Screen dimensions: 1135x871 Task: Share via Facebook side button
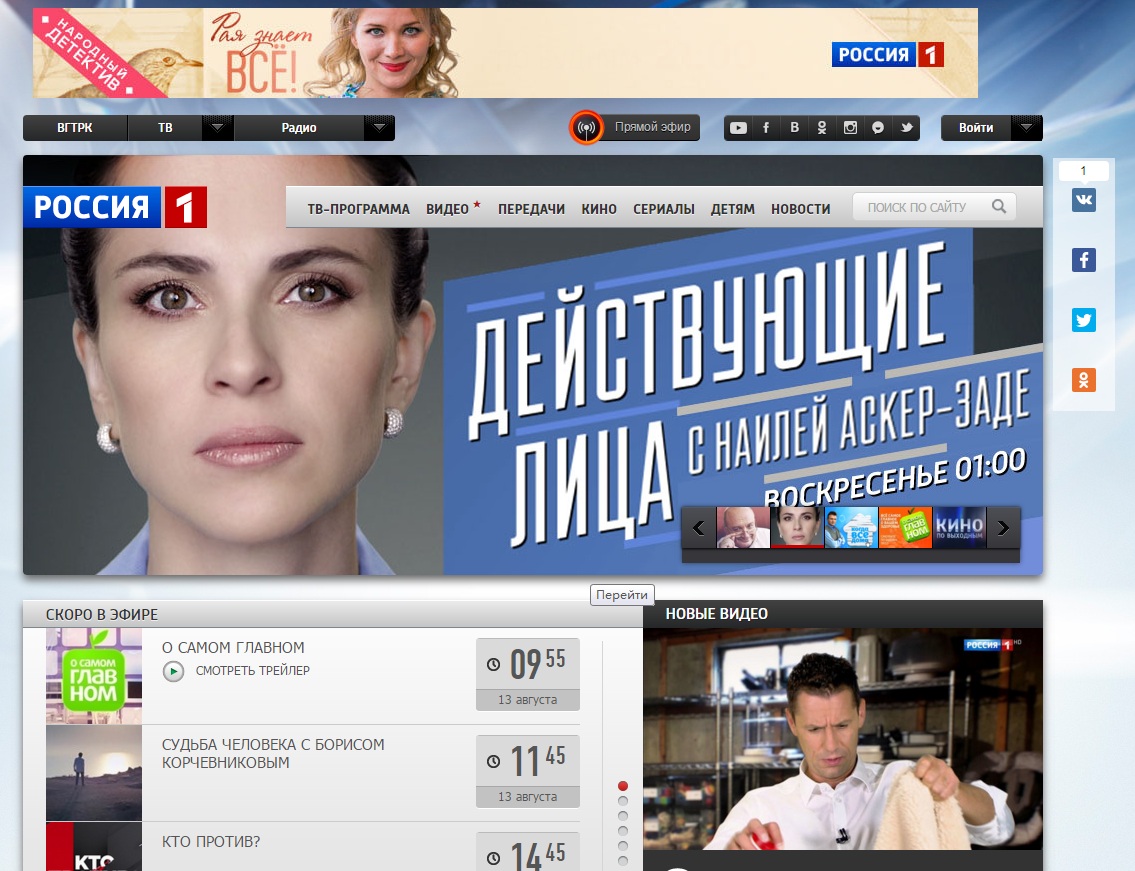coord(1084,260)
